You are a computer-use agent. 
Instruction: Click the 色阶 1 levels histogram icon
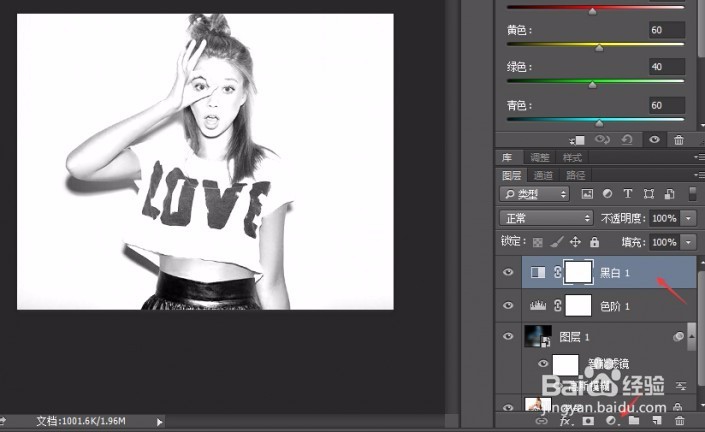click(x=538, y=306)
